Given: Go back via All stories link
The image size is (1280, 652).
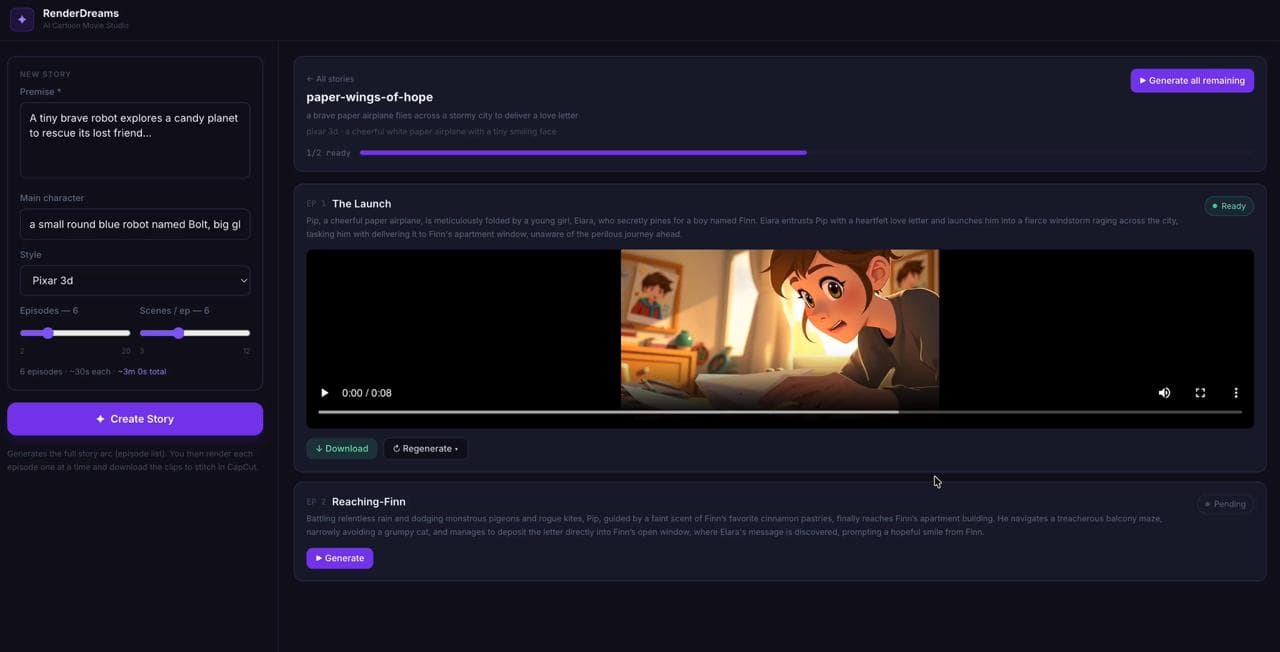Looking at the screenshot, I should coord(330,79).
